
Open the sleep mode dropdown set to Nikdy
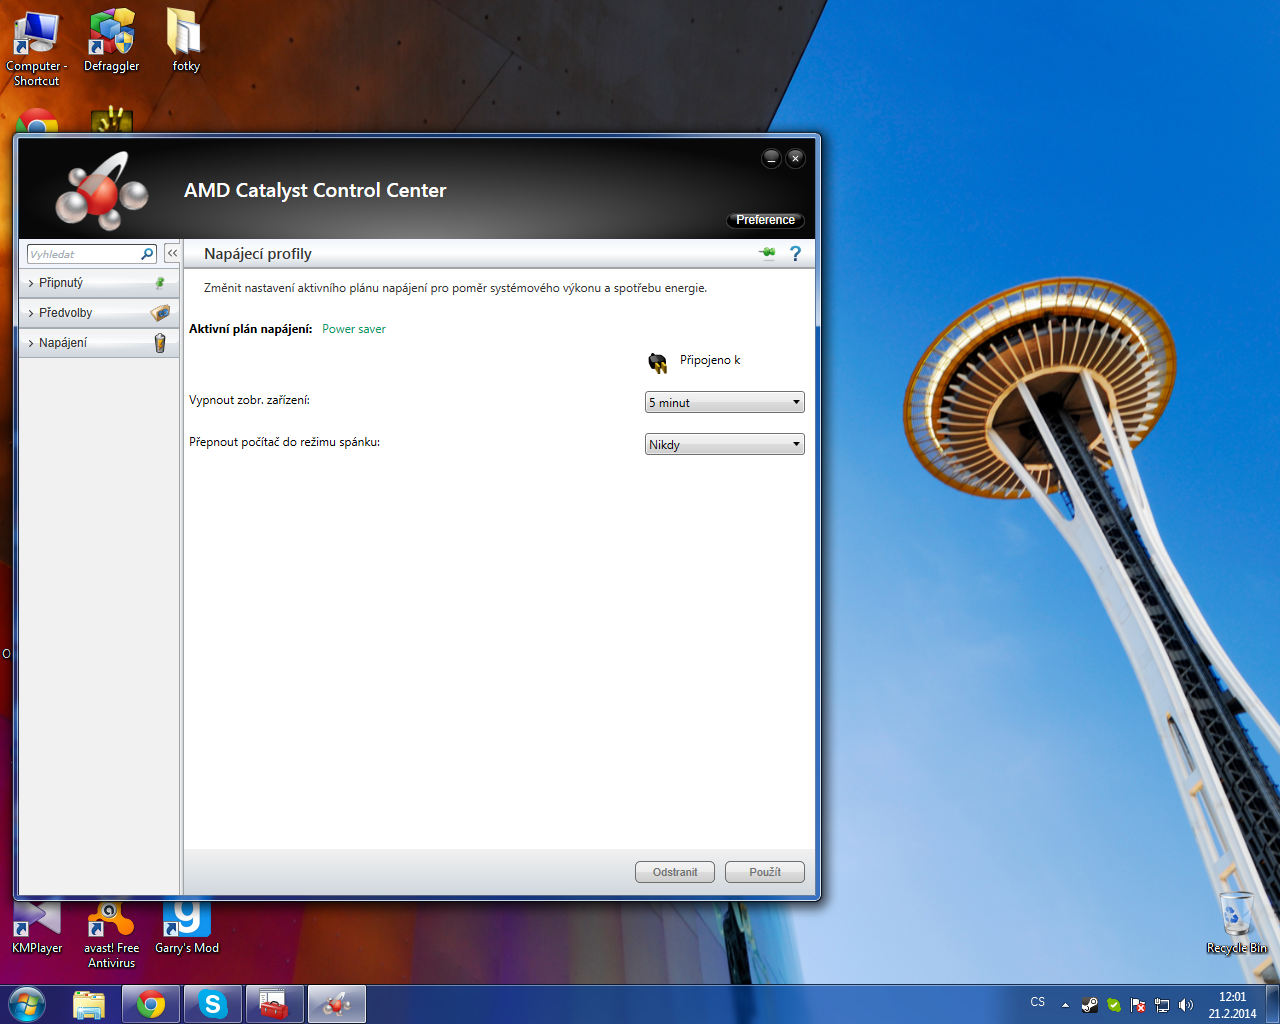(x=725, y=444)
